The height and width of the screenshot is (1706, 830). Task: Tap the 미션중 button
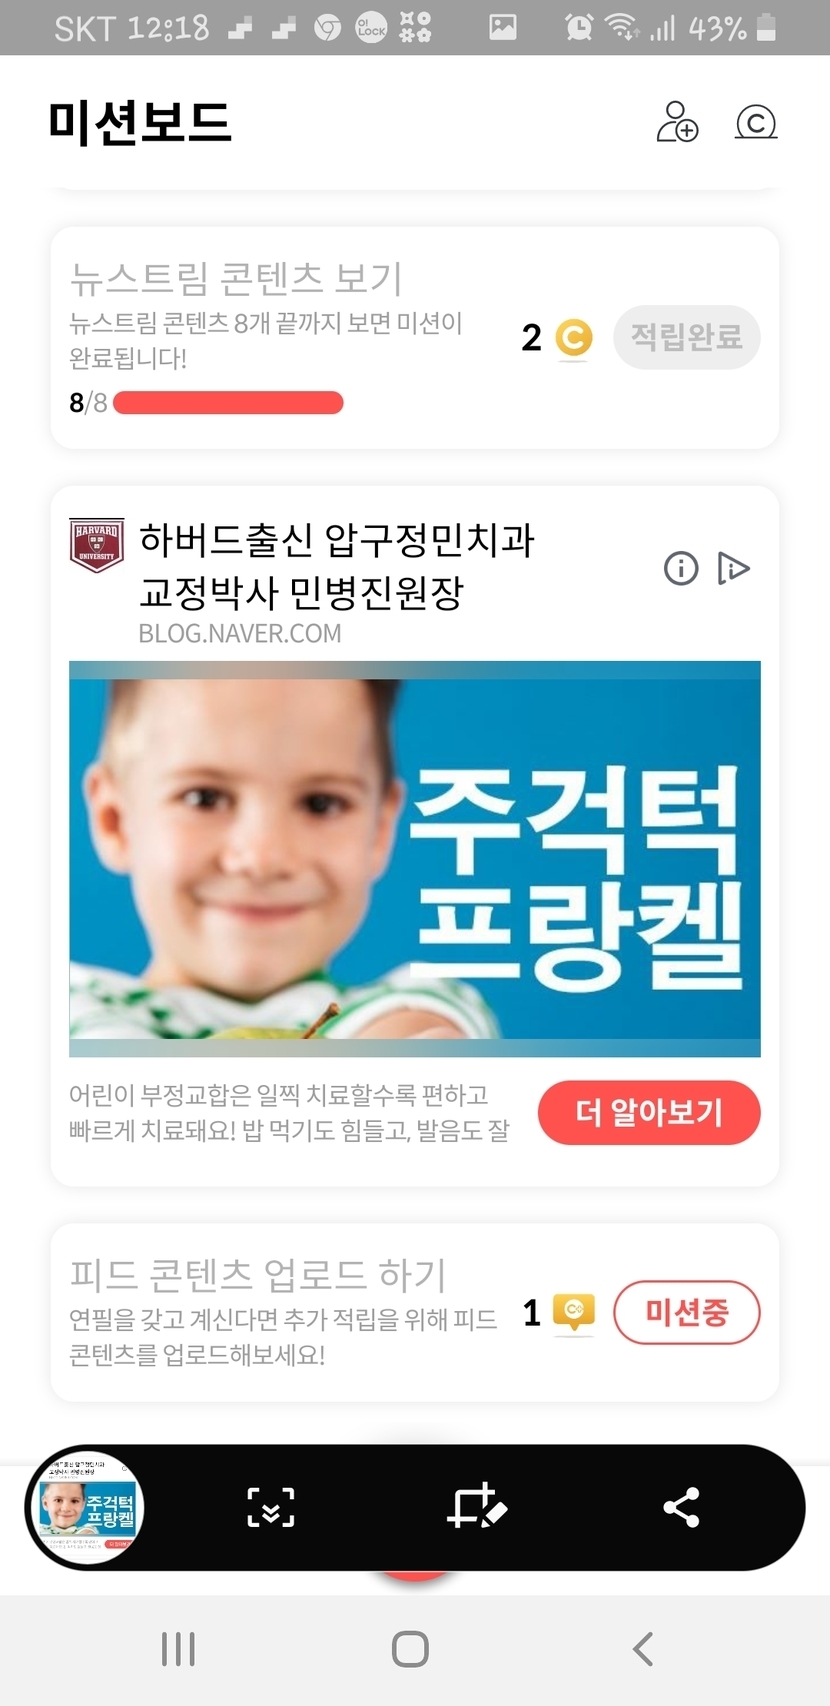click(686, 1312)
